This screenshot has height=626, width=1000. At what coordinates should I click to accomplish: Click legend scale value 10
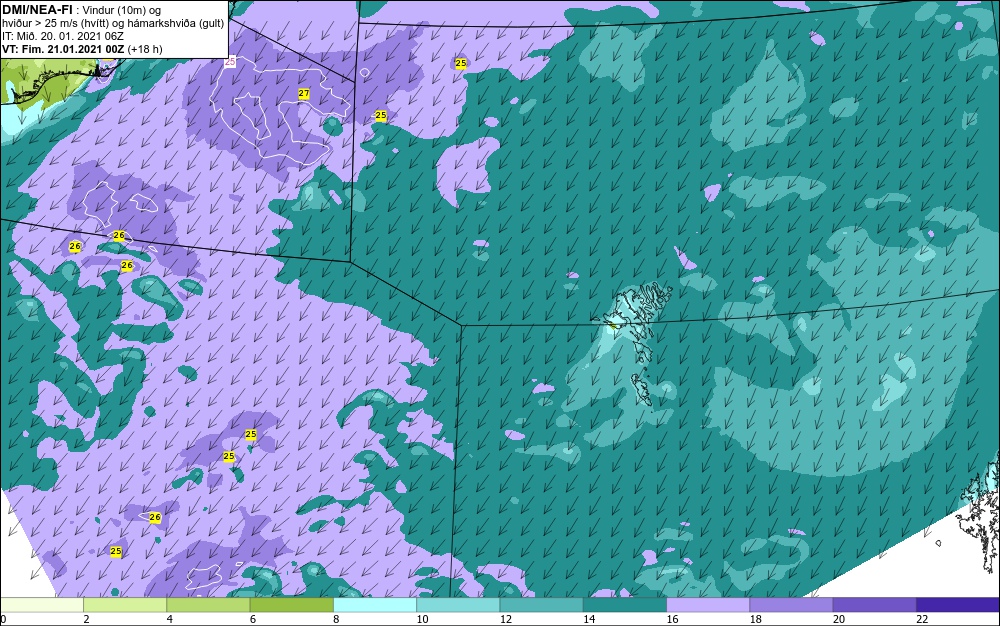click(422, 619)
